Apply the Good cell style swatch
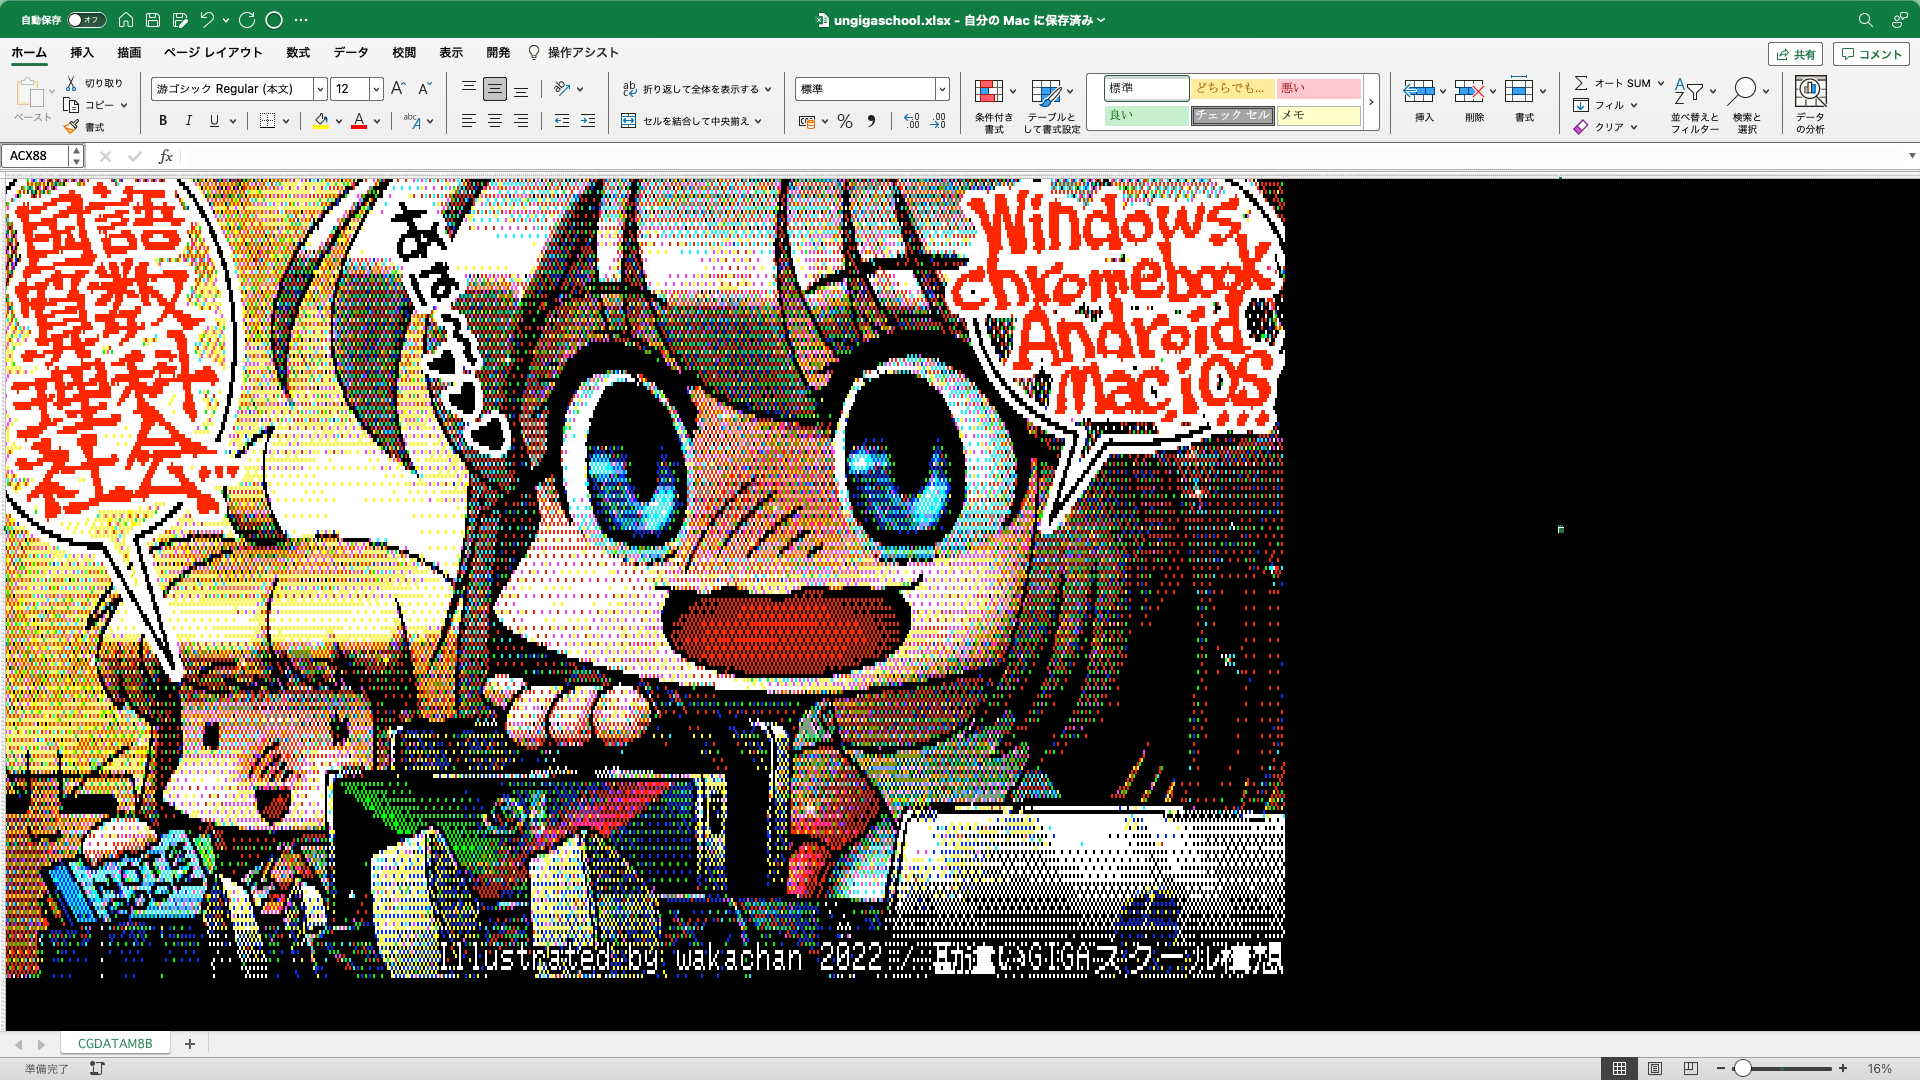The image size is (1920, 1080). point(1147,115)
